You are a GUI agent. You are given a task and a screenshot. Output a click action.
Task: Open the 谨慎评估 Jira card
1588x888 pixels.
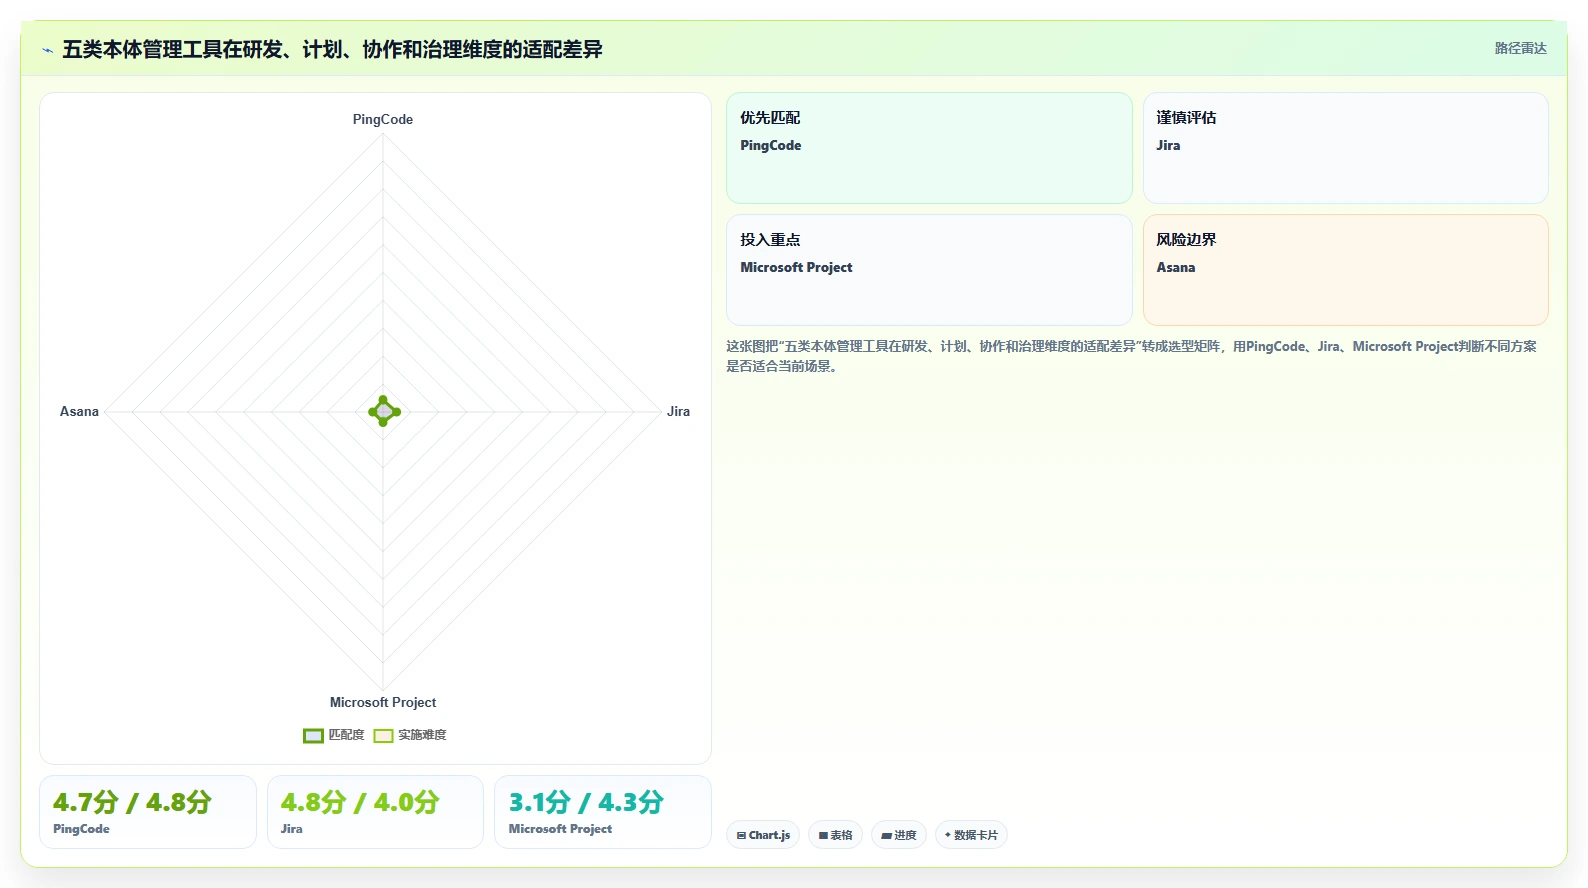tap(1345, 148)
